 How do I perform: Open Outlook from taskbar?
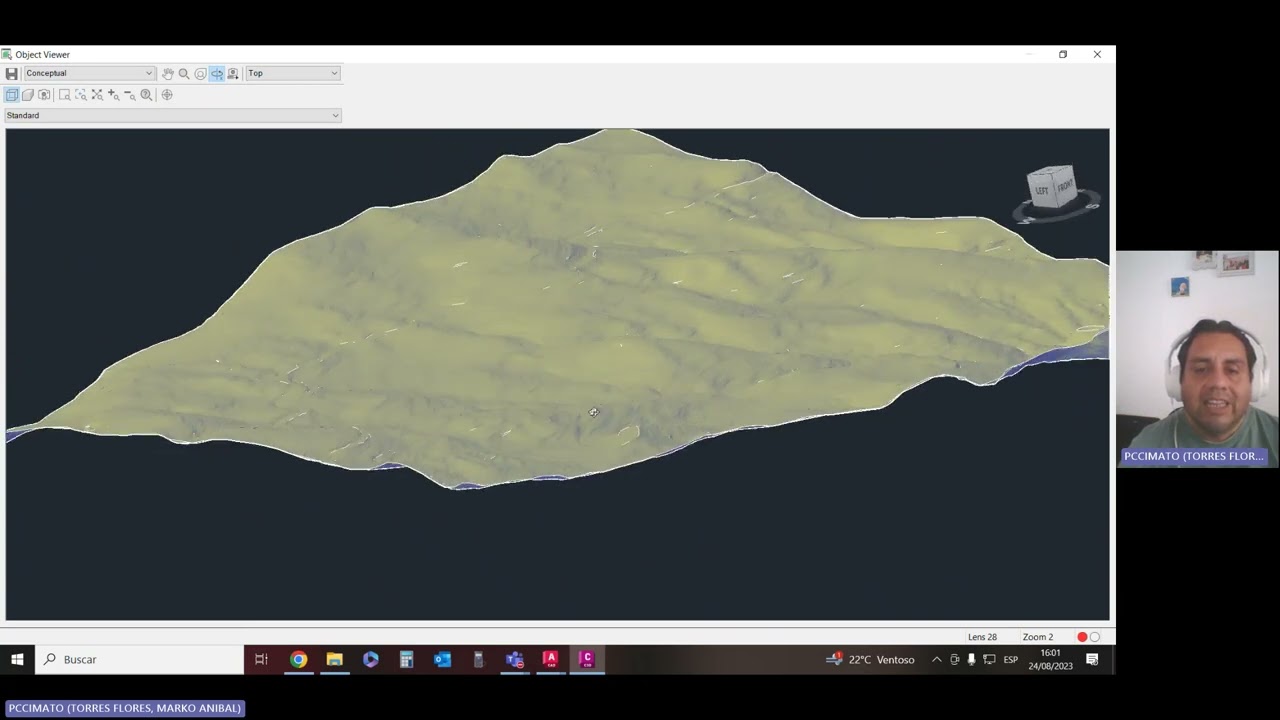point(442,659)
